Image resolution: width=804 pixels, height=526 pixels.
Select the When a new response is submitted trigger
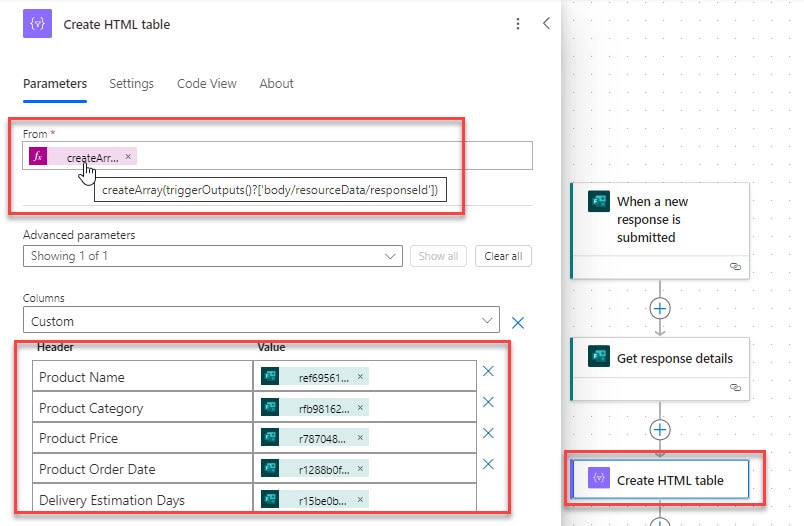tap(660, 231)
